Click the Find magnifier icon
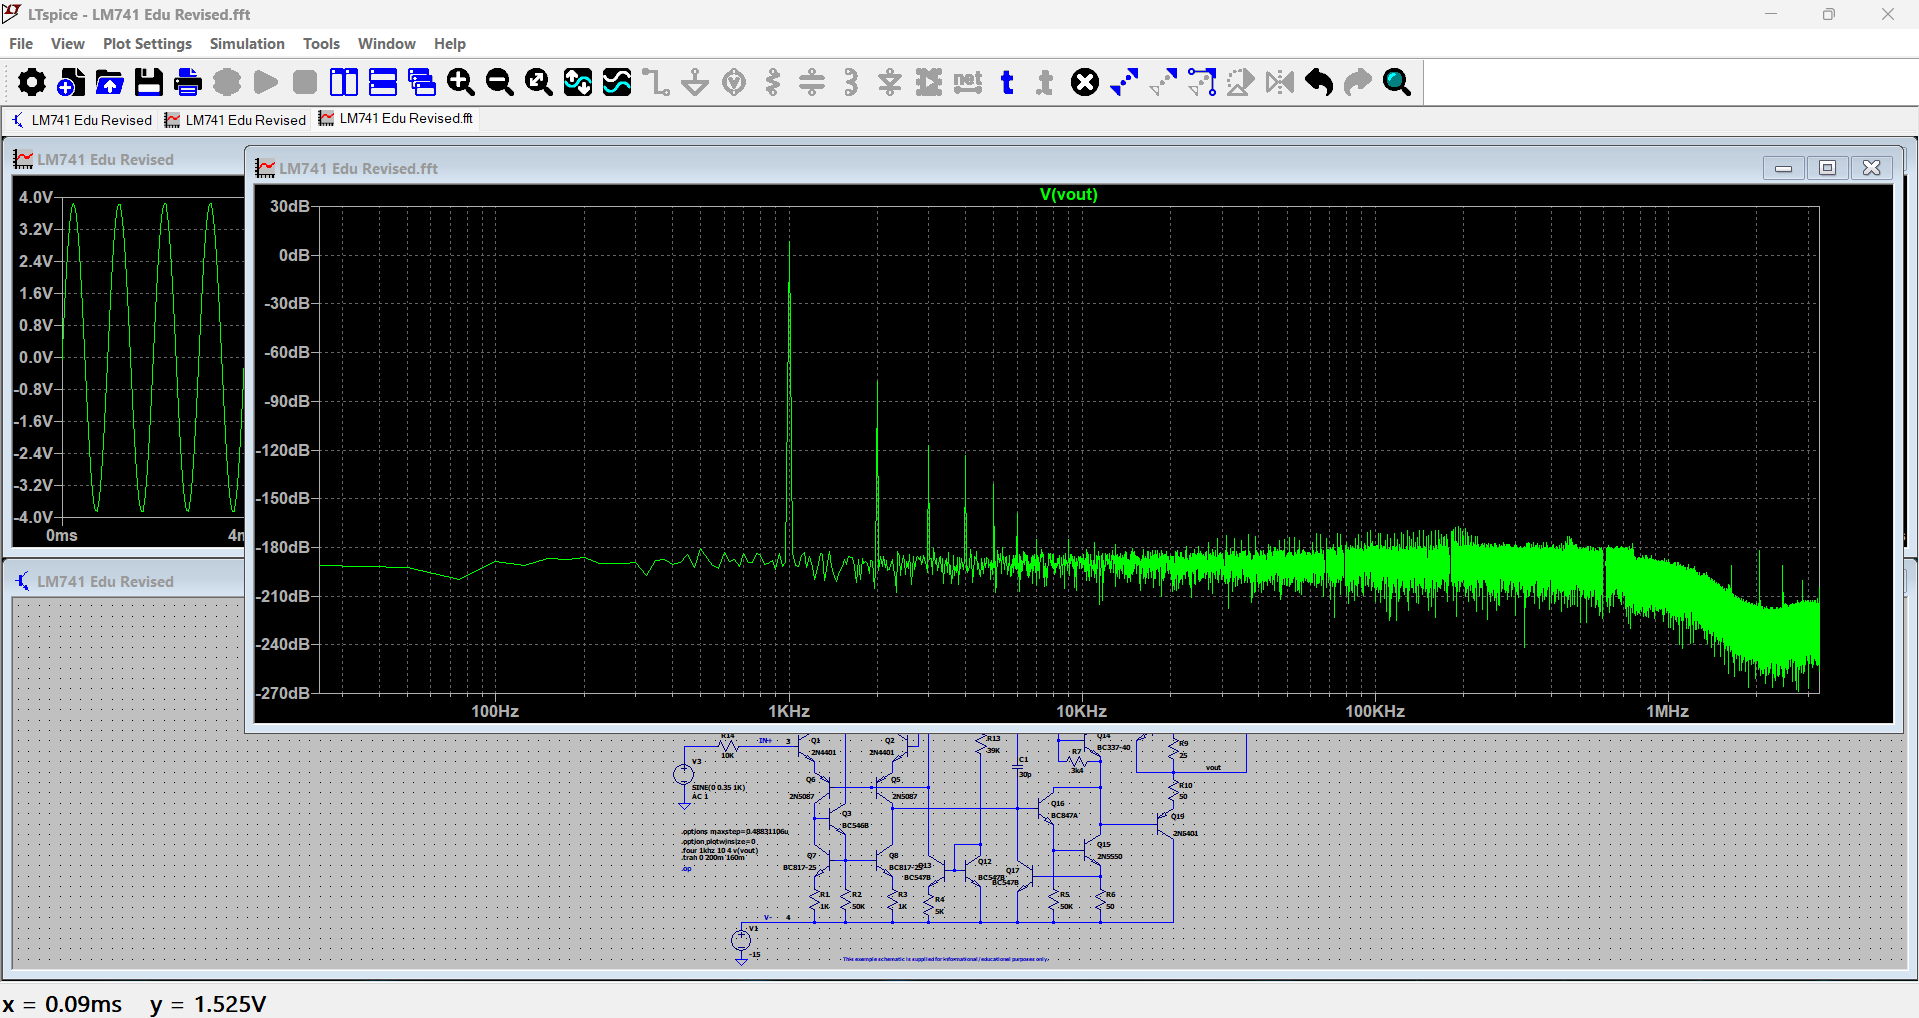This screenshot has height=1018, width=1919. tap(1397, 82)
